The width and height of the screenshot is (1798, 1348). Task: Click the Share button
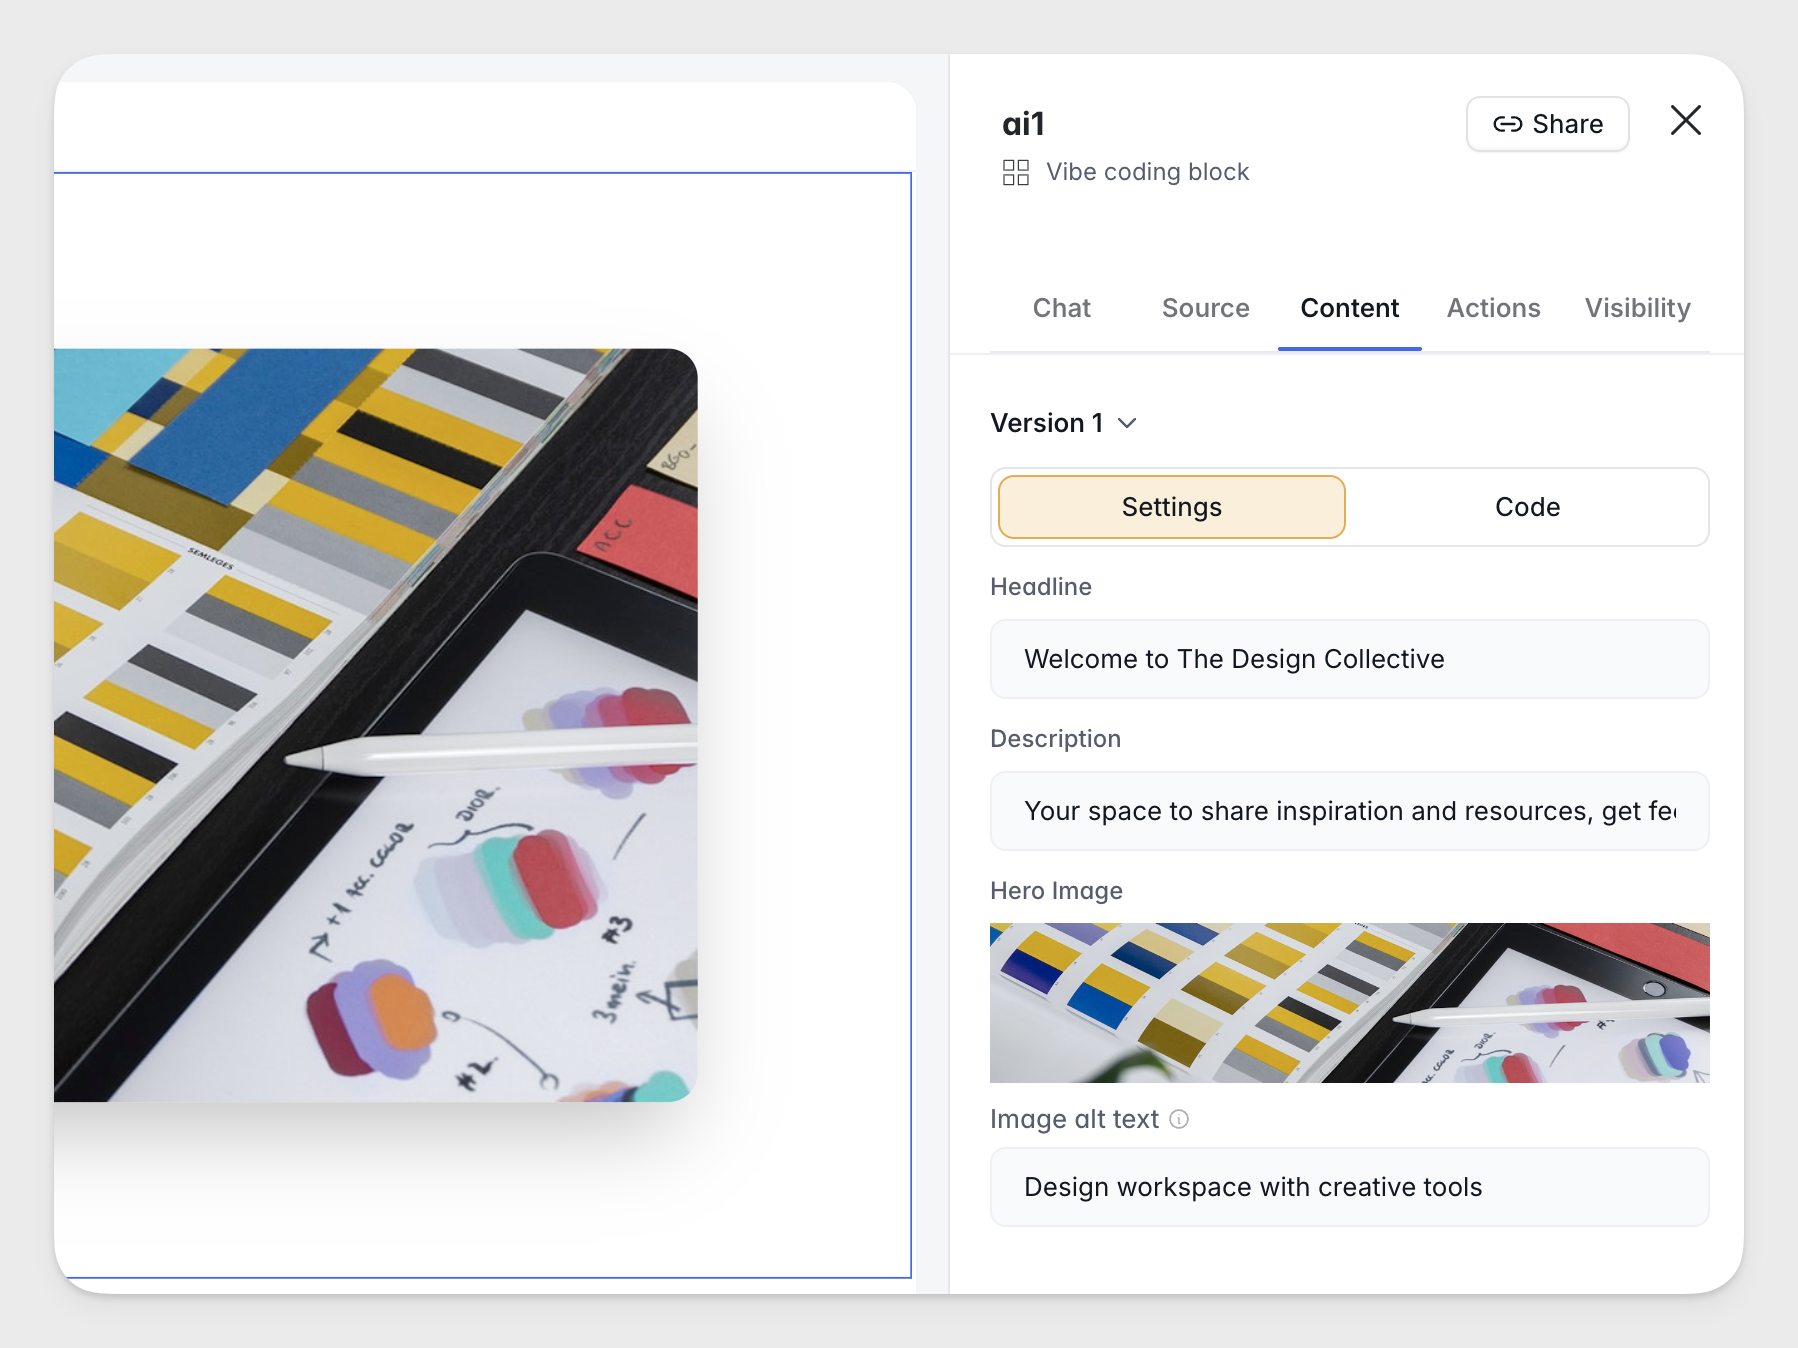pyautogui.click(x=1547, y=124)
